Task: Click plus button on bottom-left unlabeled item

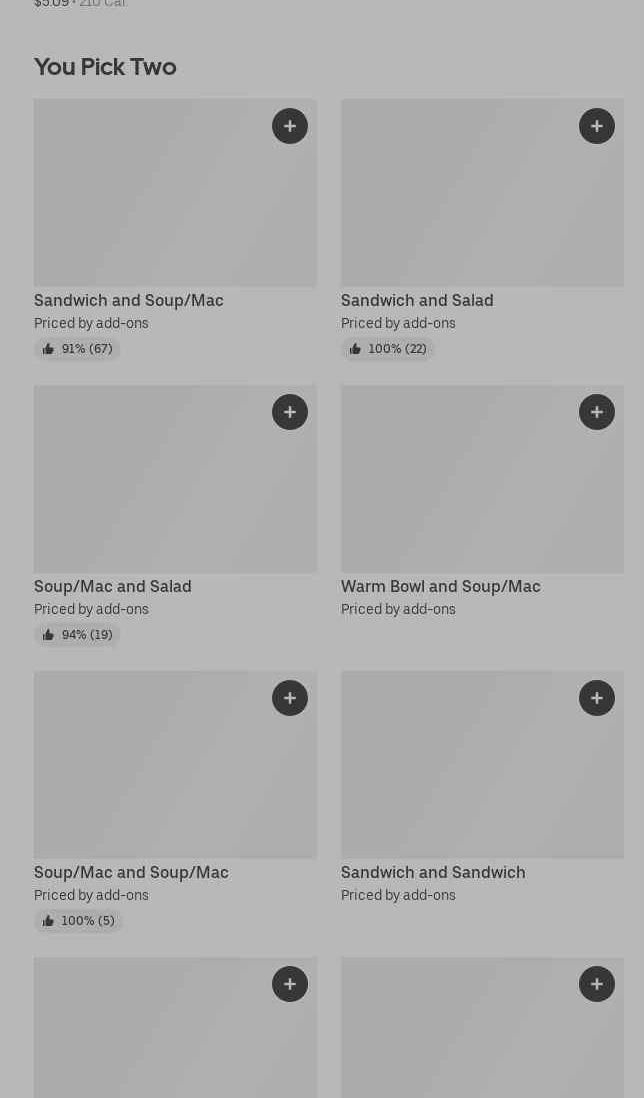Action: click(x=290, y=984)
